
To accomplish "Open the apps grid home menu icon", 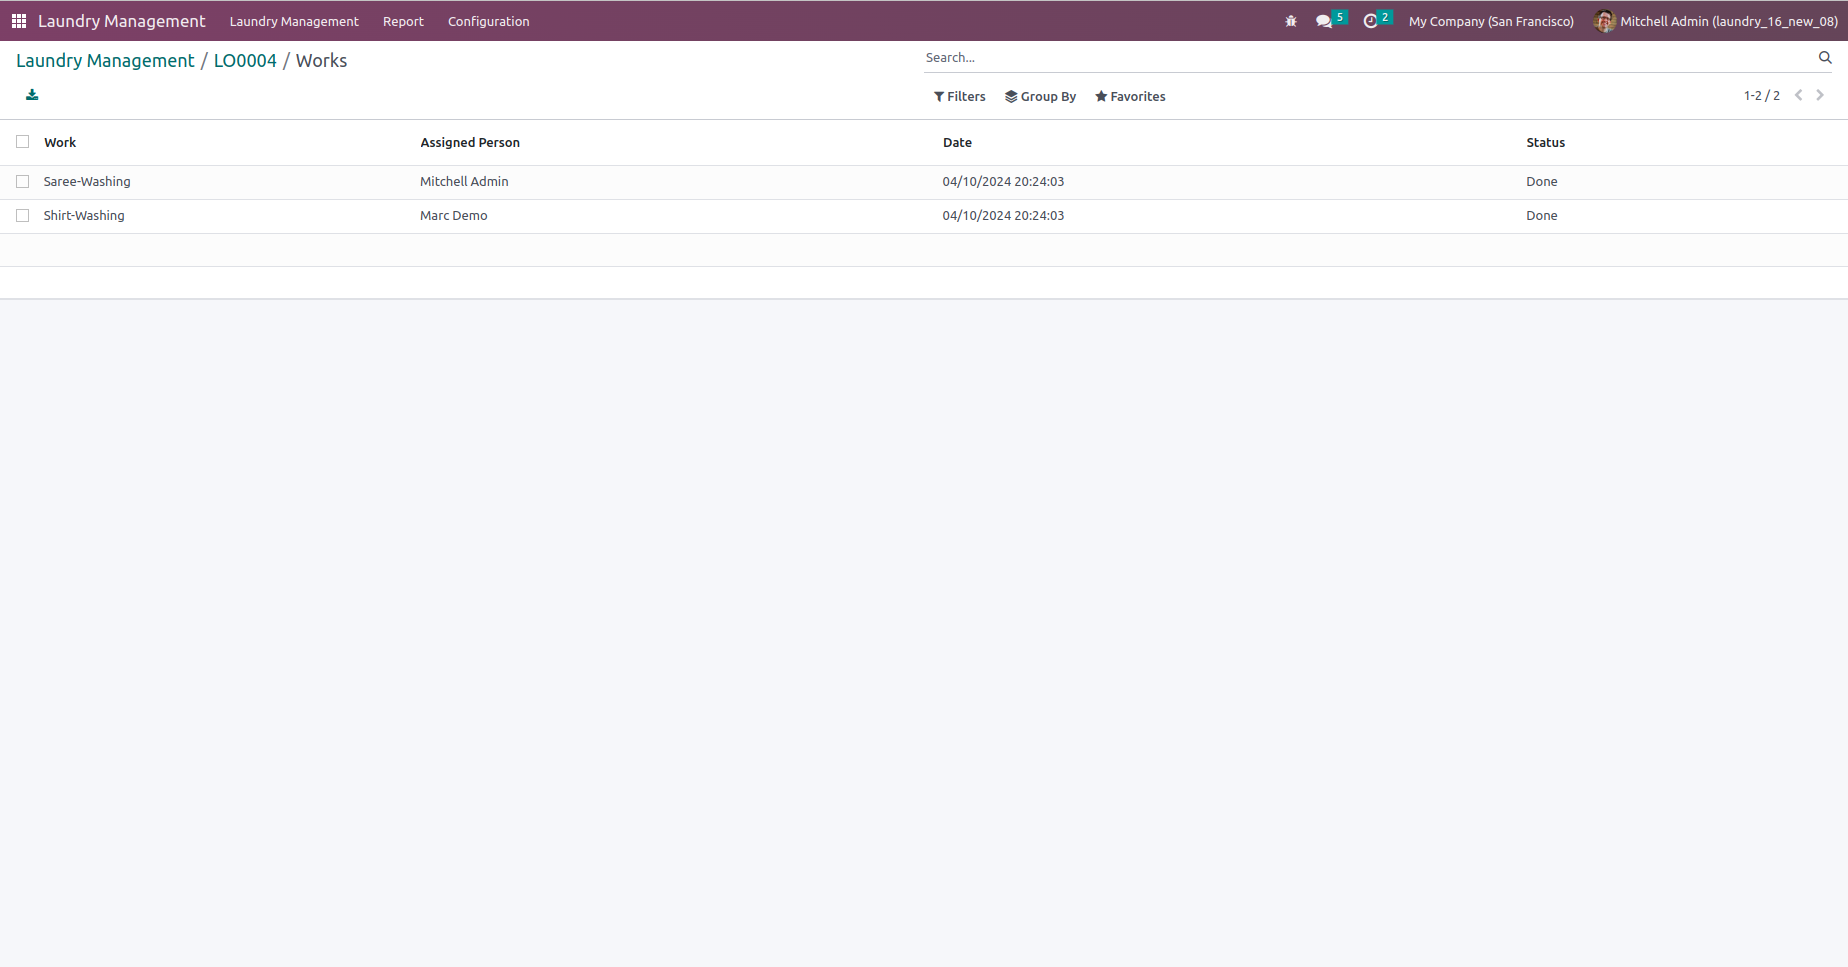I will [x=19, y=21].
